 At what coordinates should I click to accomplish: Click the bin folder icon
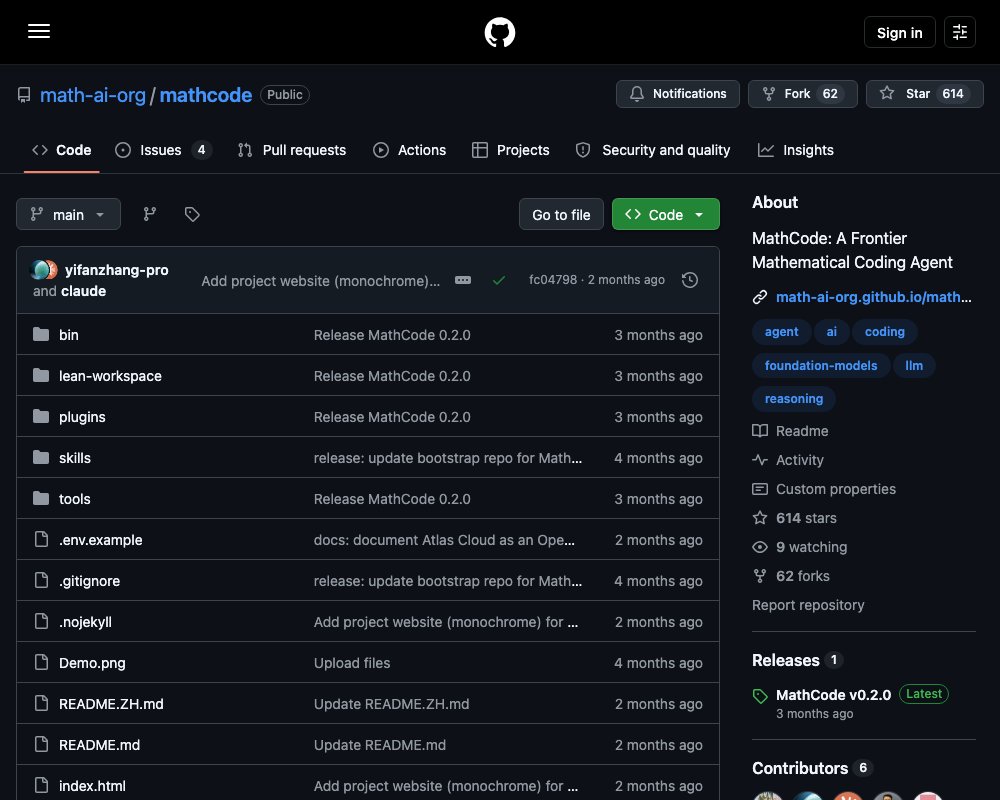coord(41,334)
